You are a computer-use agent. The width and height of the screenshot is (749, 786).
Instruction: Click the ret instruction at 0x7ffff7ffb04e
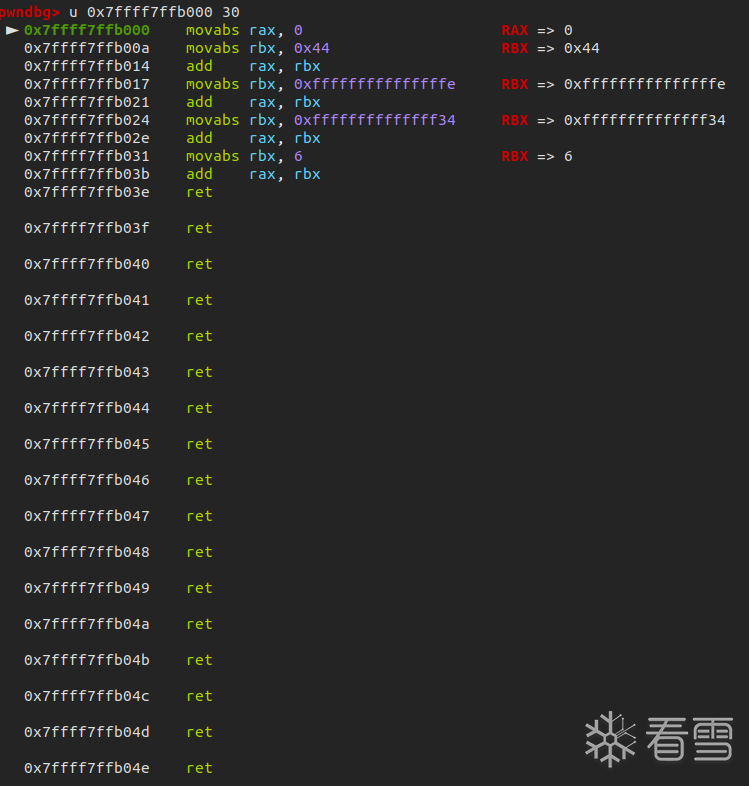click(199, 768)
